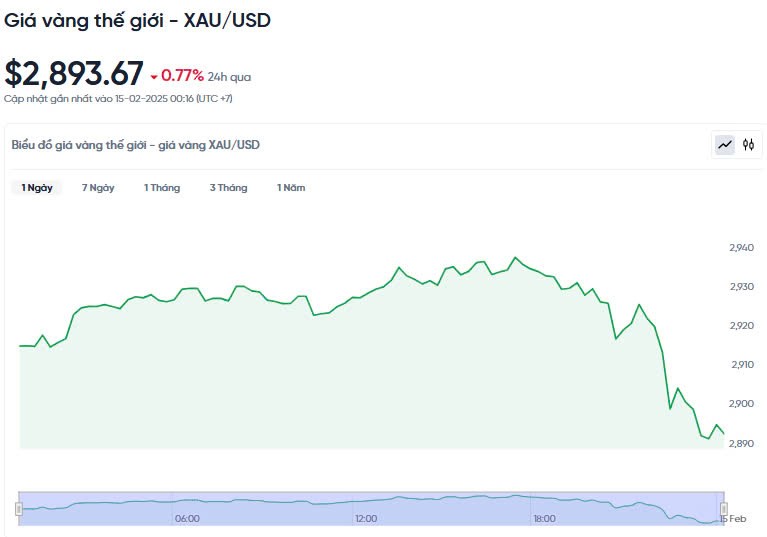Switch to candlestick chart view icon
Viewport: 767px width, 537px height.
tap(748, 145)
